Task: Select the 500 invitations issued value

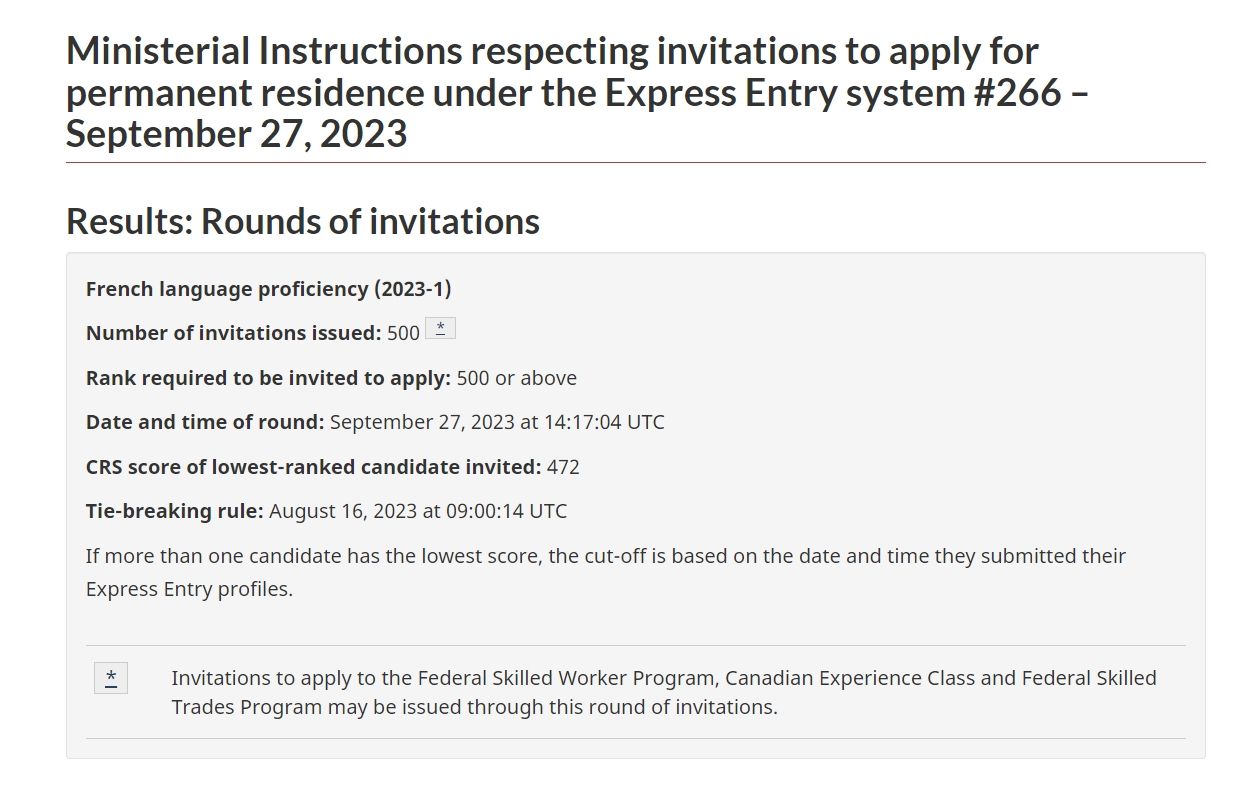Action: [x=403, y=333]
